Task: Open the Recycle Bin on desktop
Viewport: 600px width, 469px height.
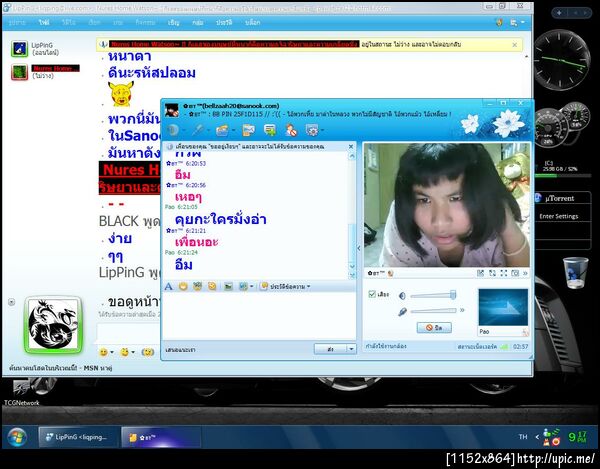Action: 576,273
